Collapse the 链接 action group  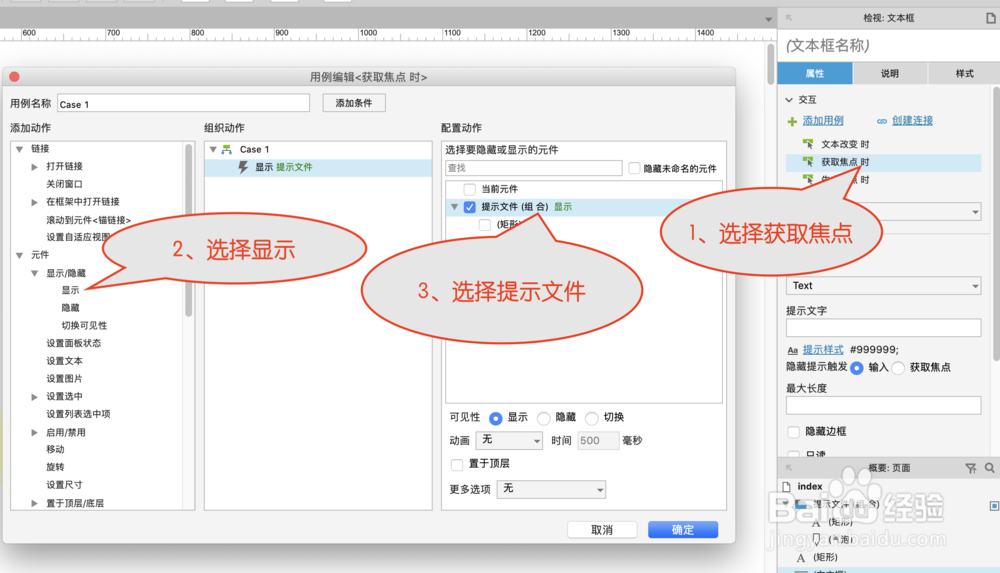pyautogui.click(x=19, y=149)
